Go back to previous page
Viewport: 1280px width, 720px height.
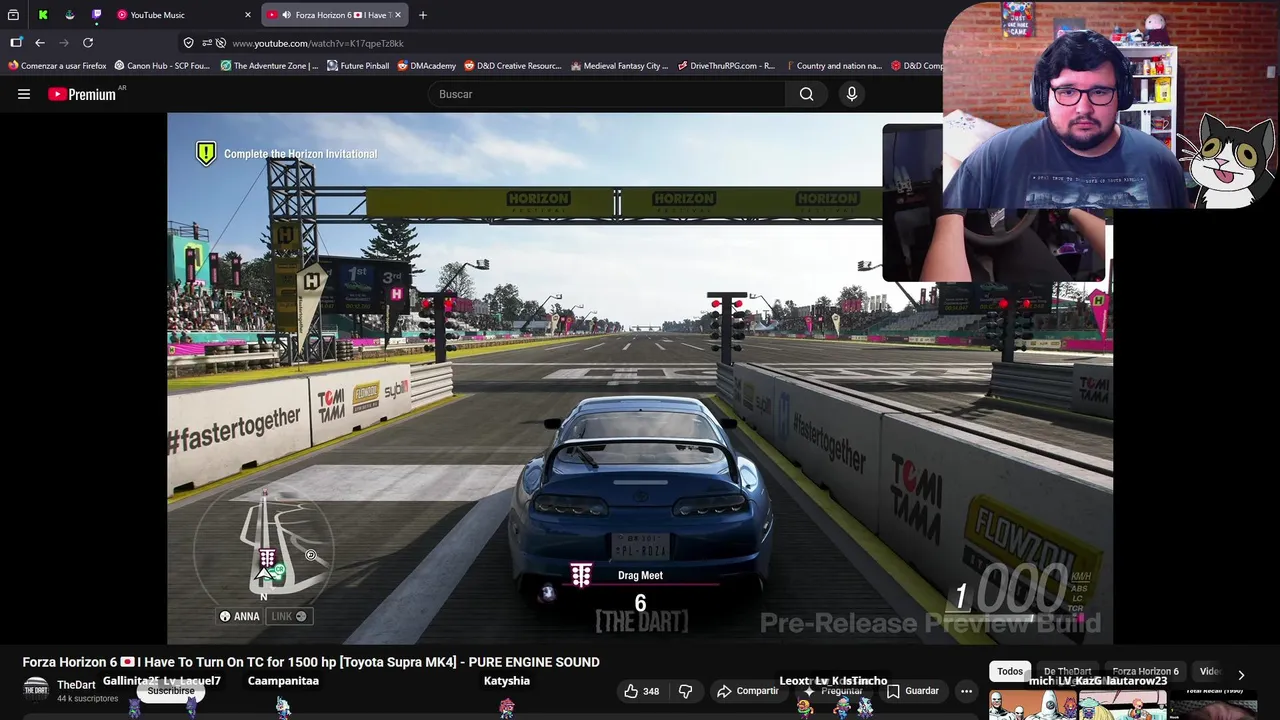(x=40, y=43)
